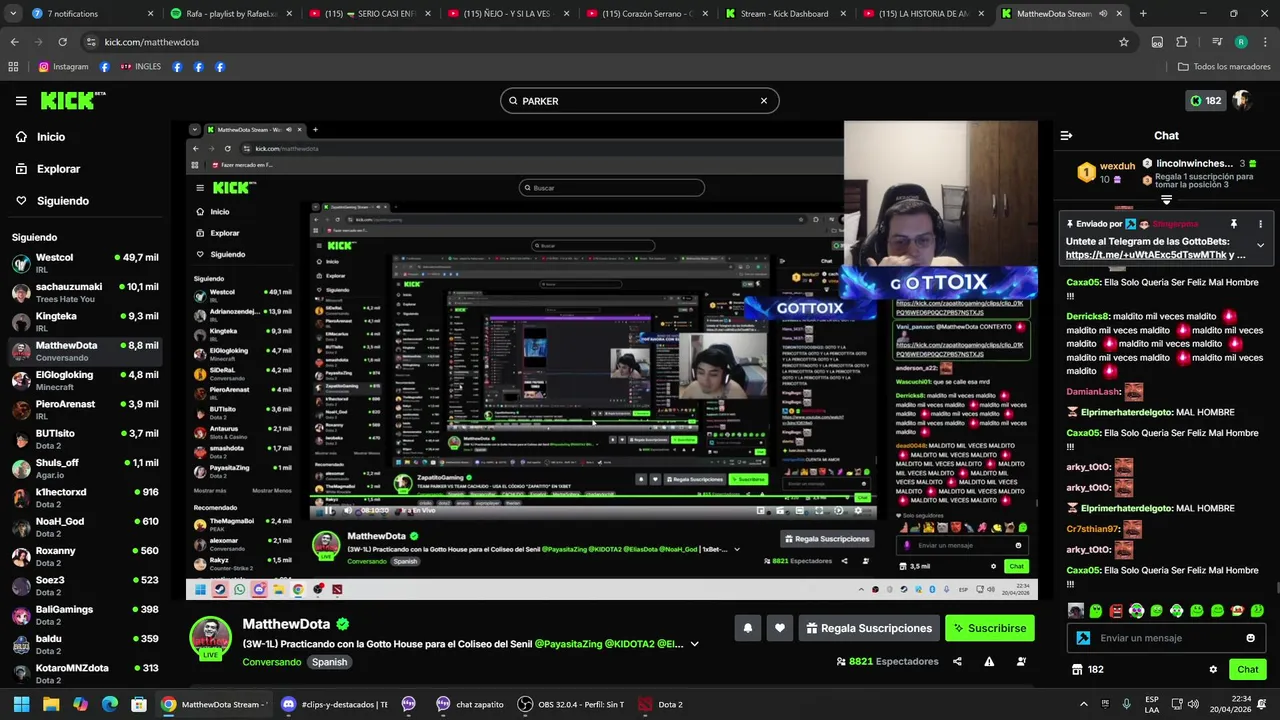Open the chat settings gear
The height and width of the screenshot is (720, 1280).
pyautogui.click(x=1213, y=669)
